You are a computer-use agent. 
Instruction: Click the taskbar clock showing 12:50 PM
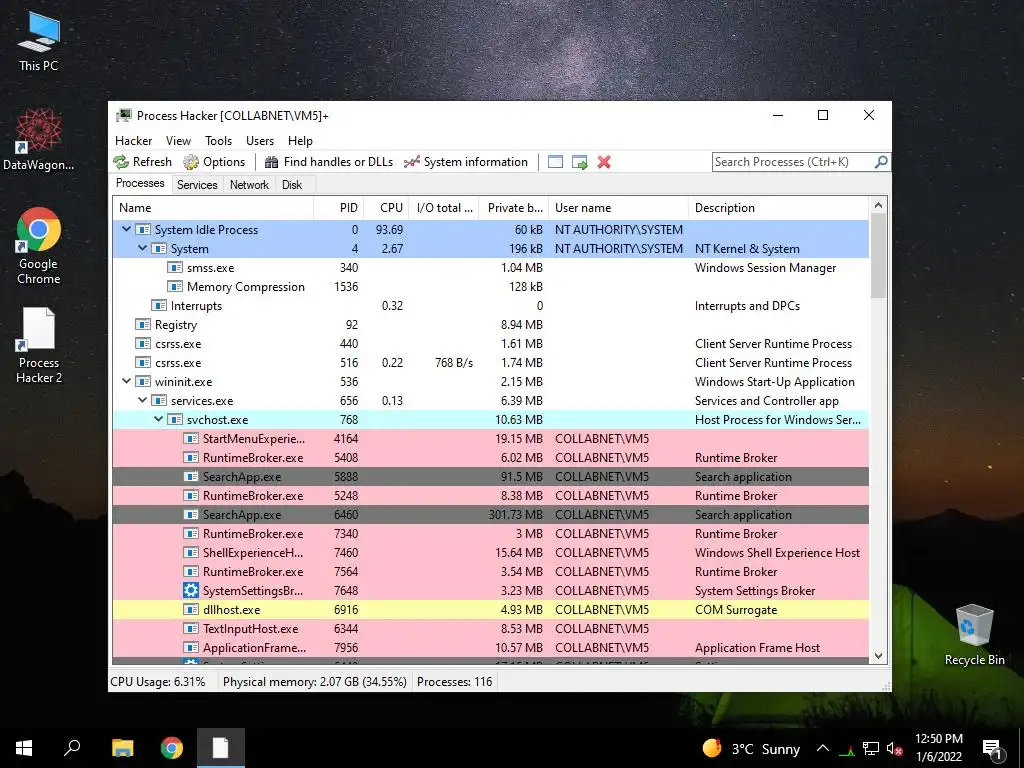point(938,748)
